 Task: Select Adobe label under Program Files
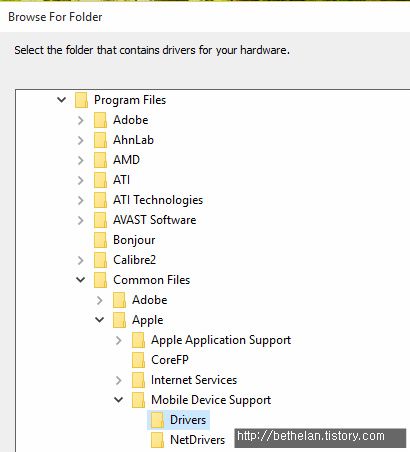click(131, 120)
